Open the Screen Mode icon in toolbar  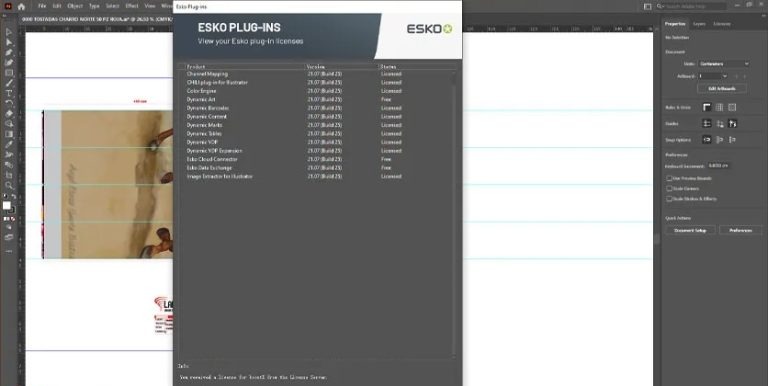[x=9, y=237]
